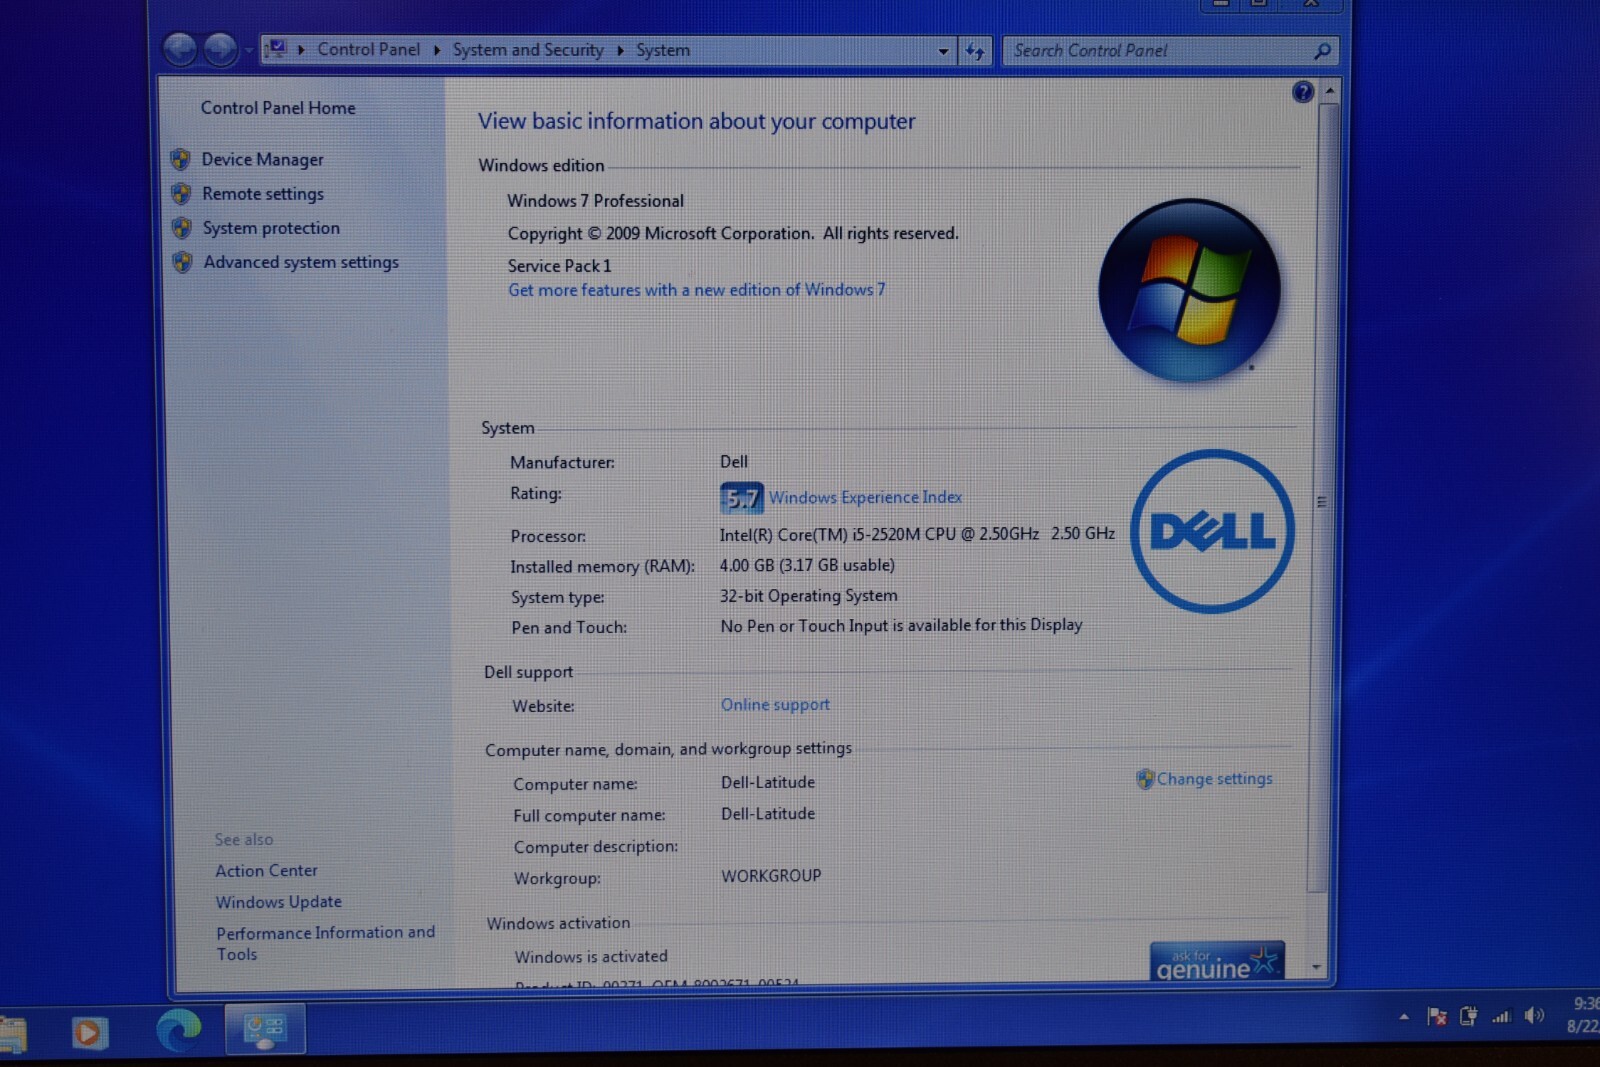Click the Service Pack 1 text

coord(559,266)
